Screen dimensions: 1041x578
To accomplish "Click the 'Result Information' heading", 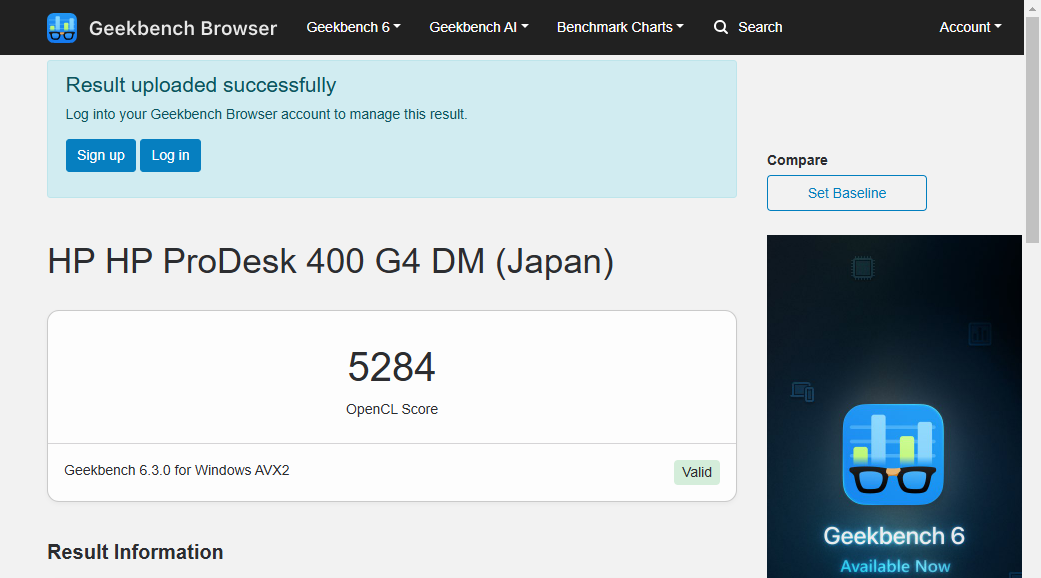I will [x=135, y=552].
